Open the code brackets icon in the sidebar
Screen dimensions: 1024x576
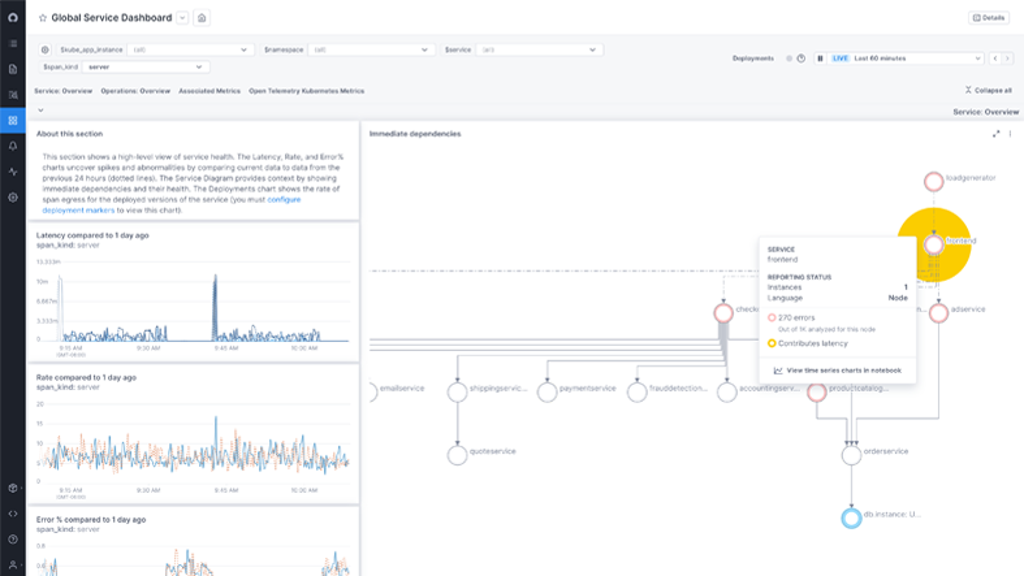[x=12, y=514]
